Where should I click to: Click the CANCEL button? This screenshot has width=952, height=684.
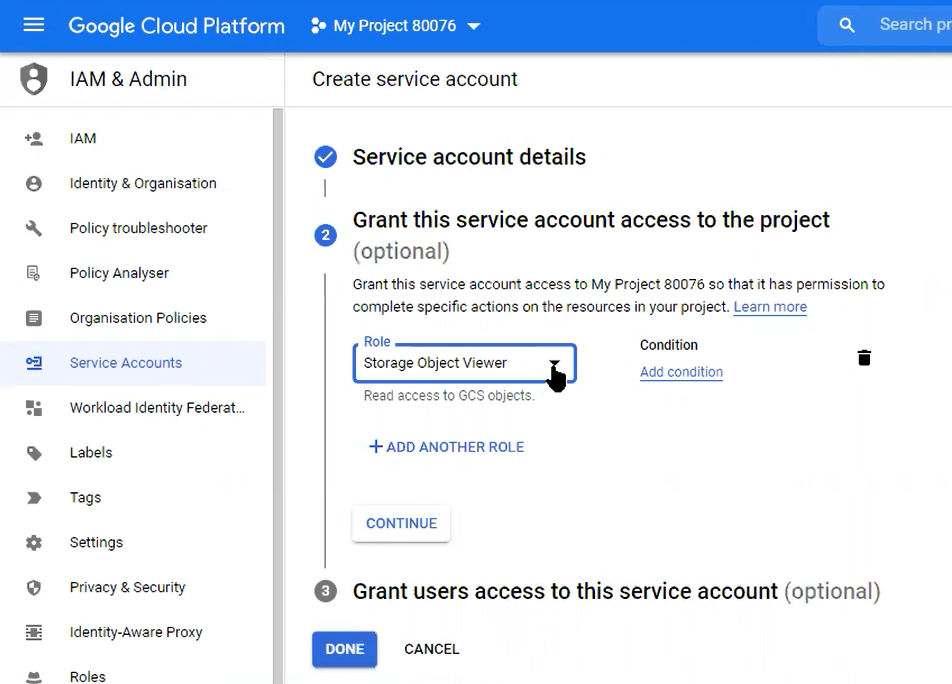click(x=432, y=649)
